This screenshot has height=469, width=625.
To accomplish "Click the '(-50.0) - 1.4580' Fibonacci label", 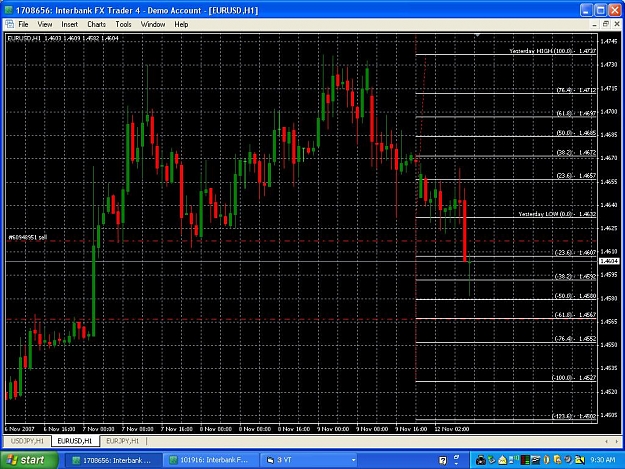I will 575,296.
